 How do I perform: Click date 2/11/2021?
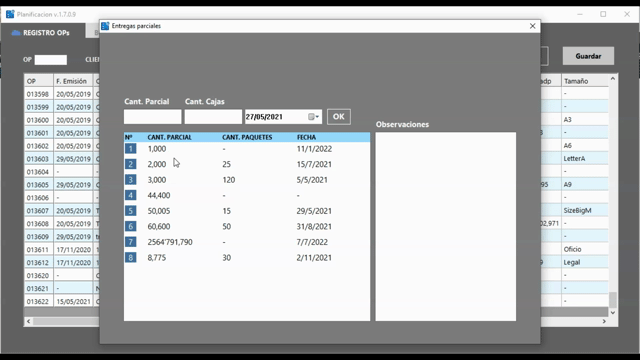[314, 258]
